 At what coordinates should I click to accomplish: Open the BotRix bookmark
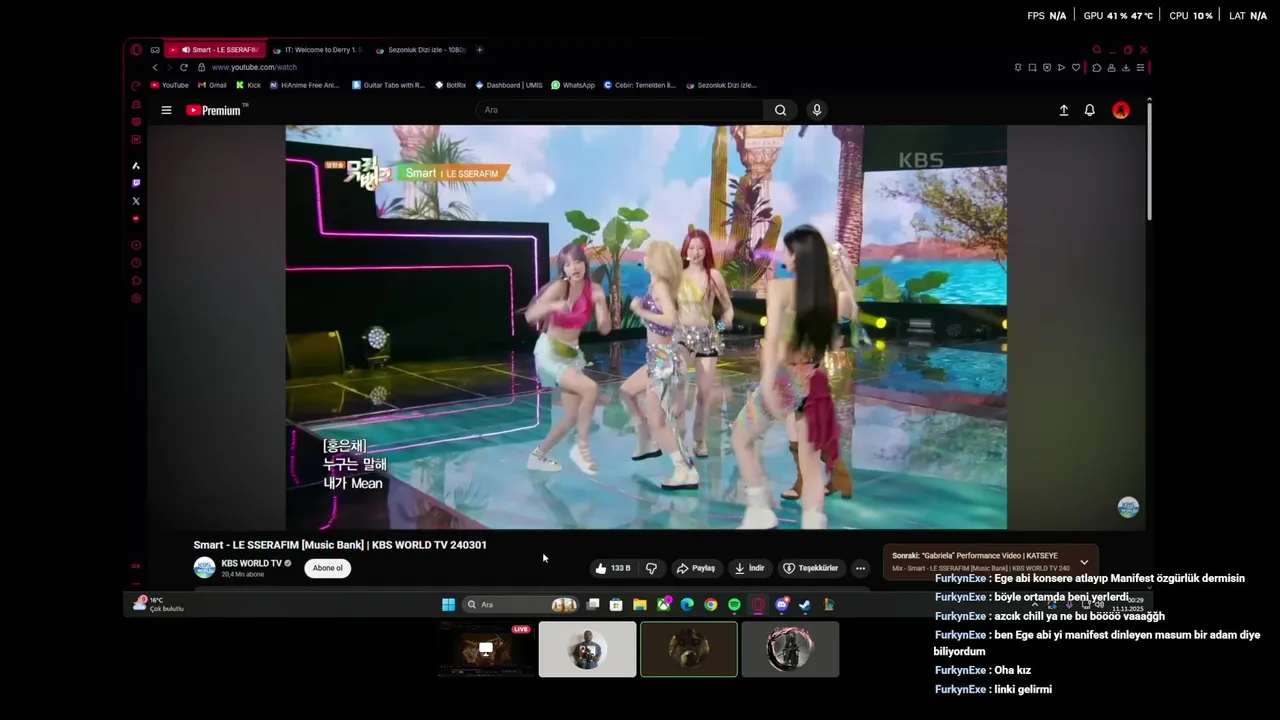pyautogui.click(x=450, y=85)
